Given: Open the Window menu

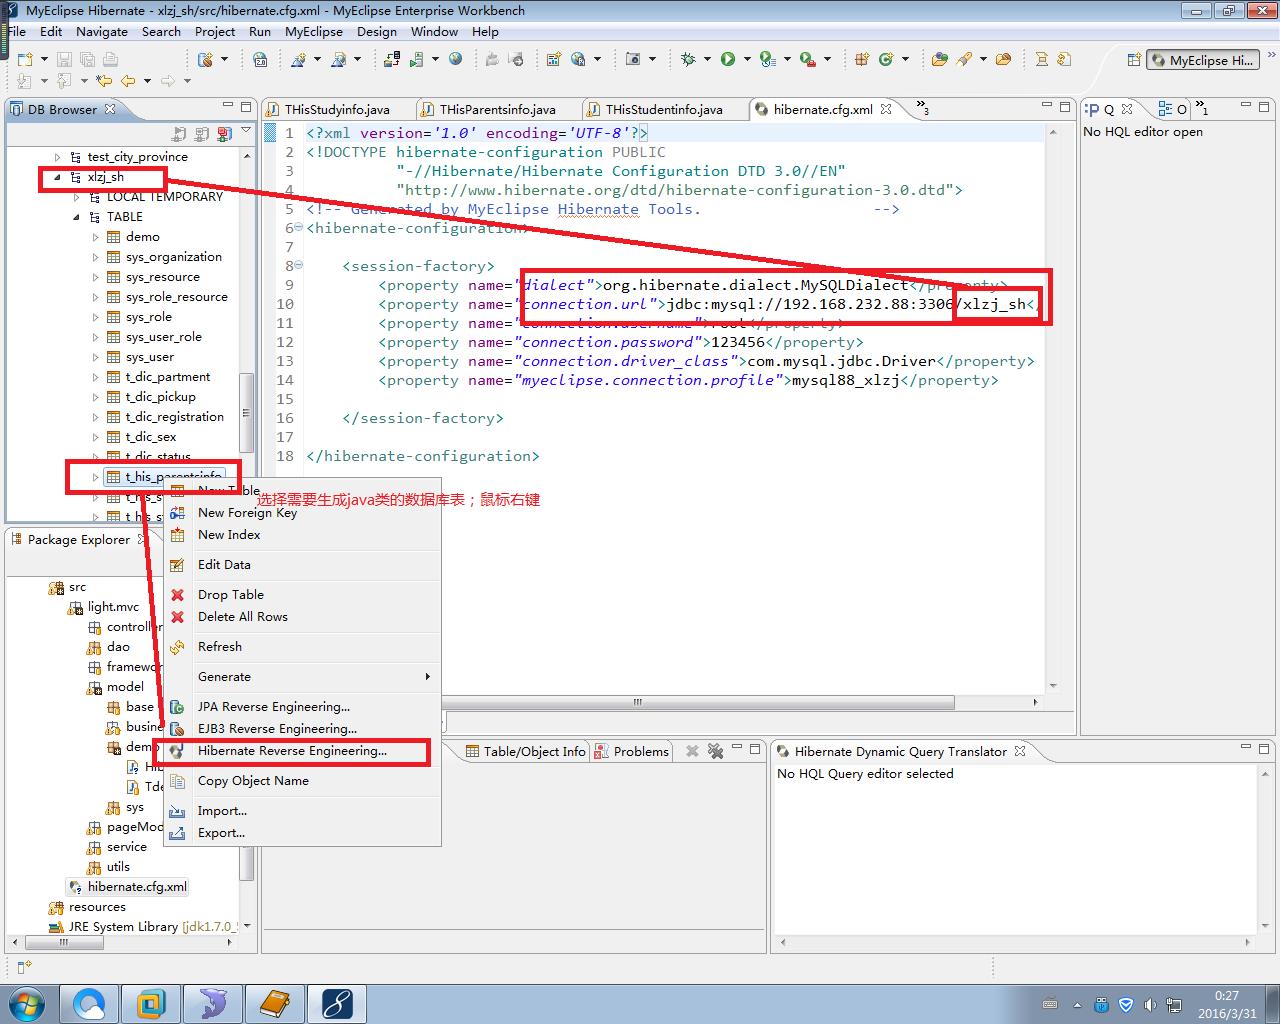Looking at the screenshot, I should (434, 31).
